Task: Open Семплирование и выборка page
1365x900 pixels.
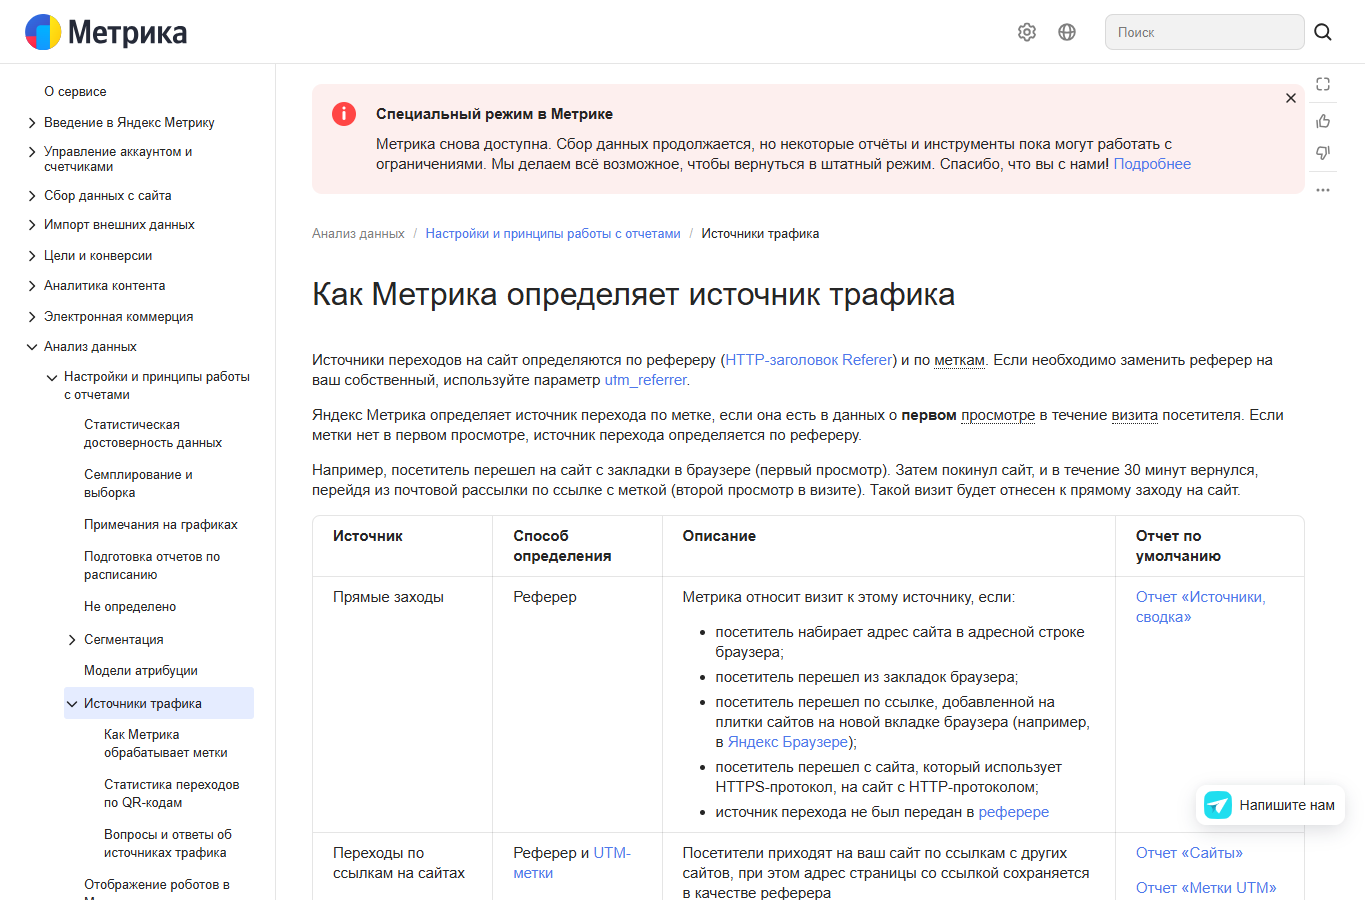Action: [x=138, y=484]
